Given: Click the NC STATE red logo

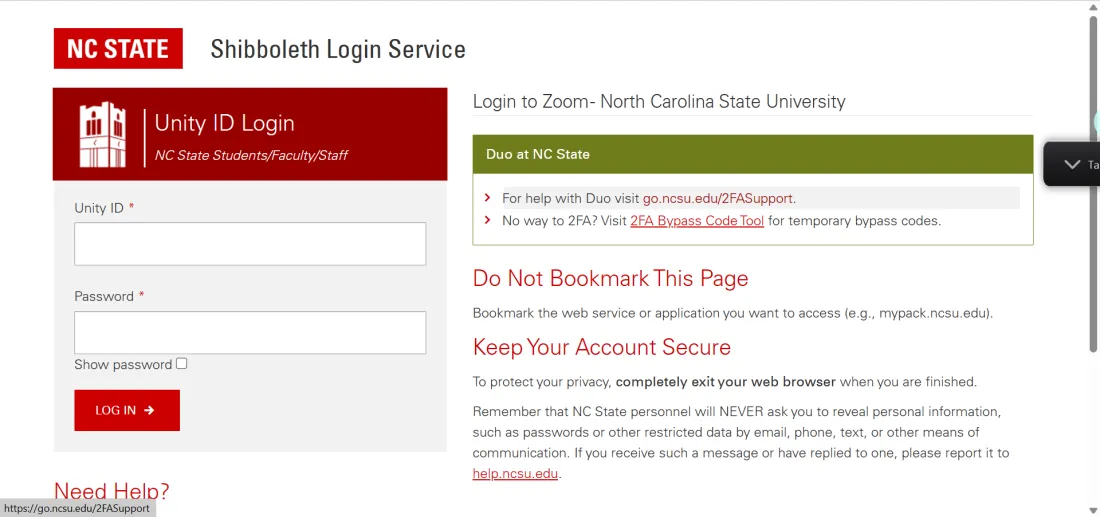Looking at the screenshot, I should point(118,48).
